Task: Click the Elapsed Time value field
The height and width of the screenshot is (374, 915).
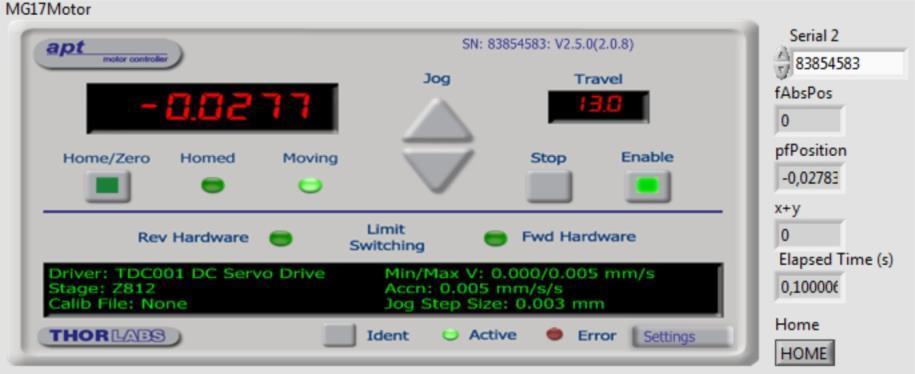Action: click(809, 287)
